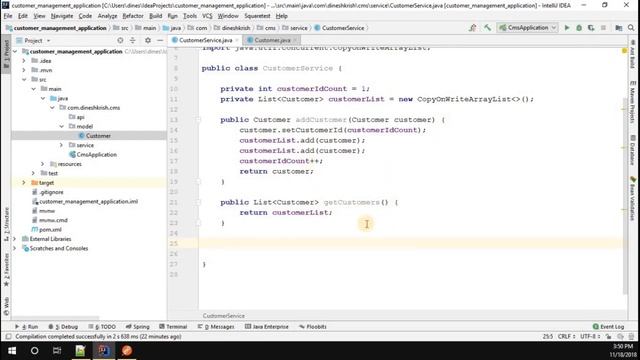Open Task View on the taskbar
The height and width of the screenshot is (360, 640).
(x=57, y=351)
